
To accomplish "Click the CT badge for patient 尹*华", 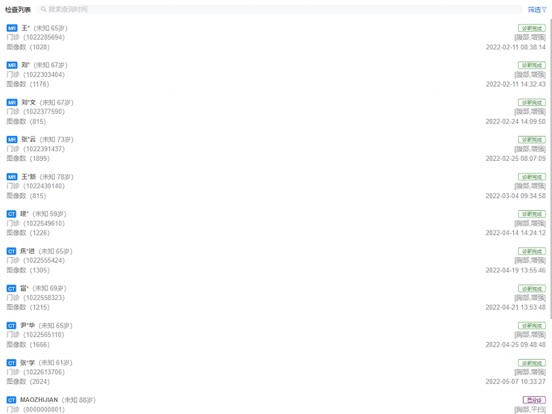I will (x=11, y=326).
